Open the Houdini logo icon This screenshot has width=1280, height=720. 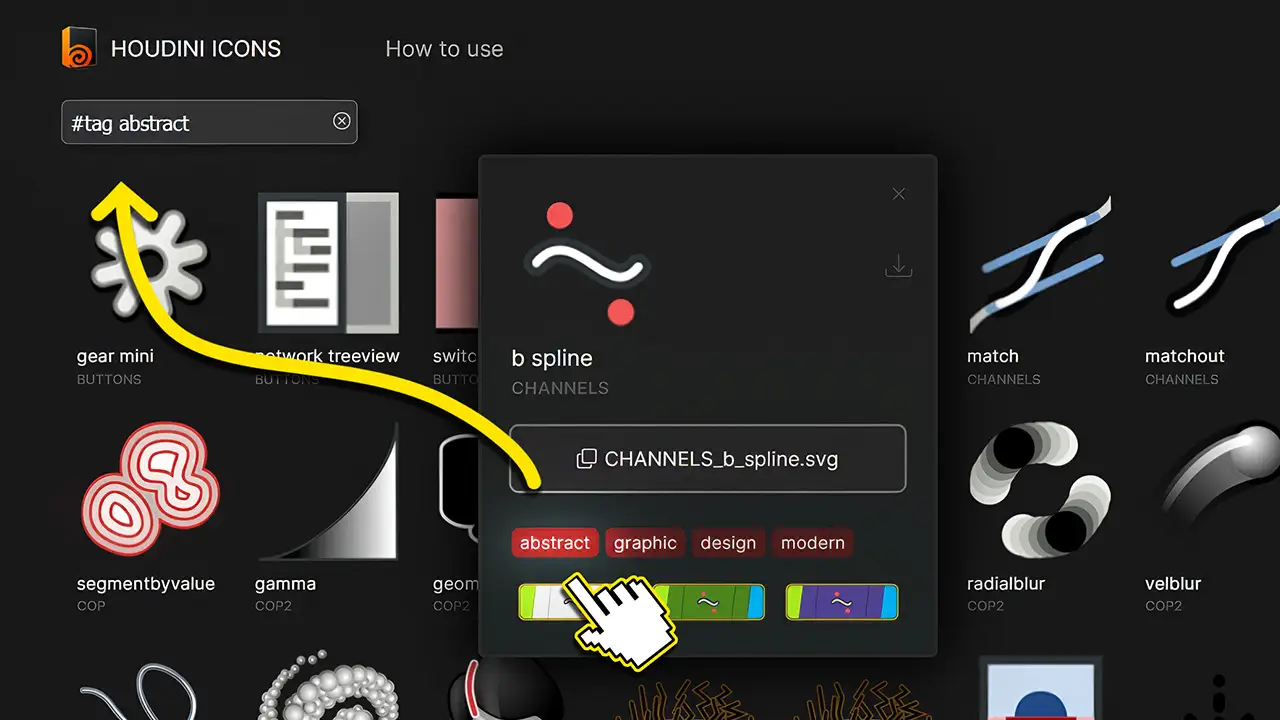click(x=80, y=48)
